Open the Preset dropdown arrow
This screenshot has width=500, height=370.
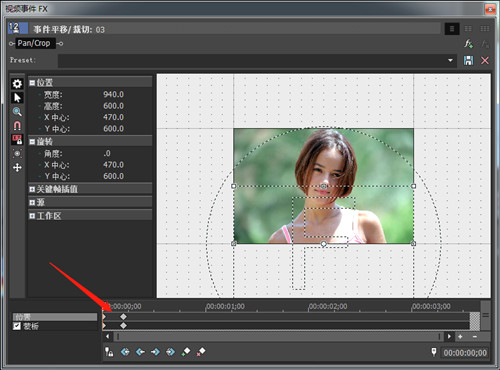(450, 60)
